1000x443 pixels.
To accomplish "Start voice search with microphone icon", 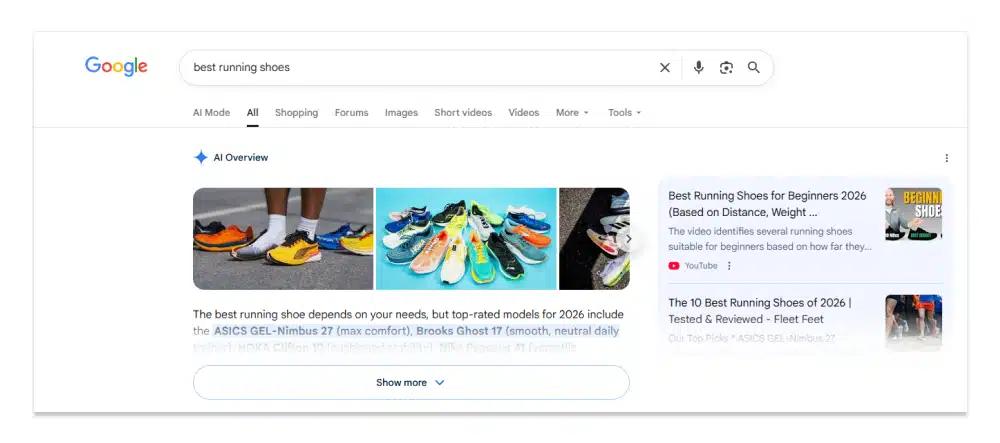I will [x=699, y=68].
